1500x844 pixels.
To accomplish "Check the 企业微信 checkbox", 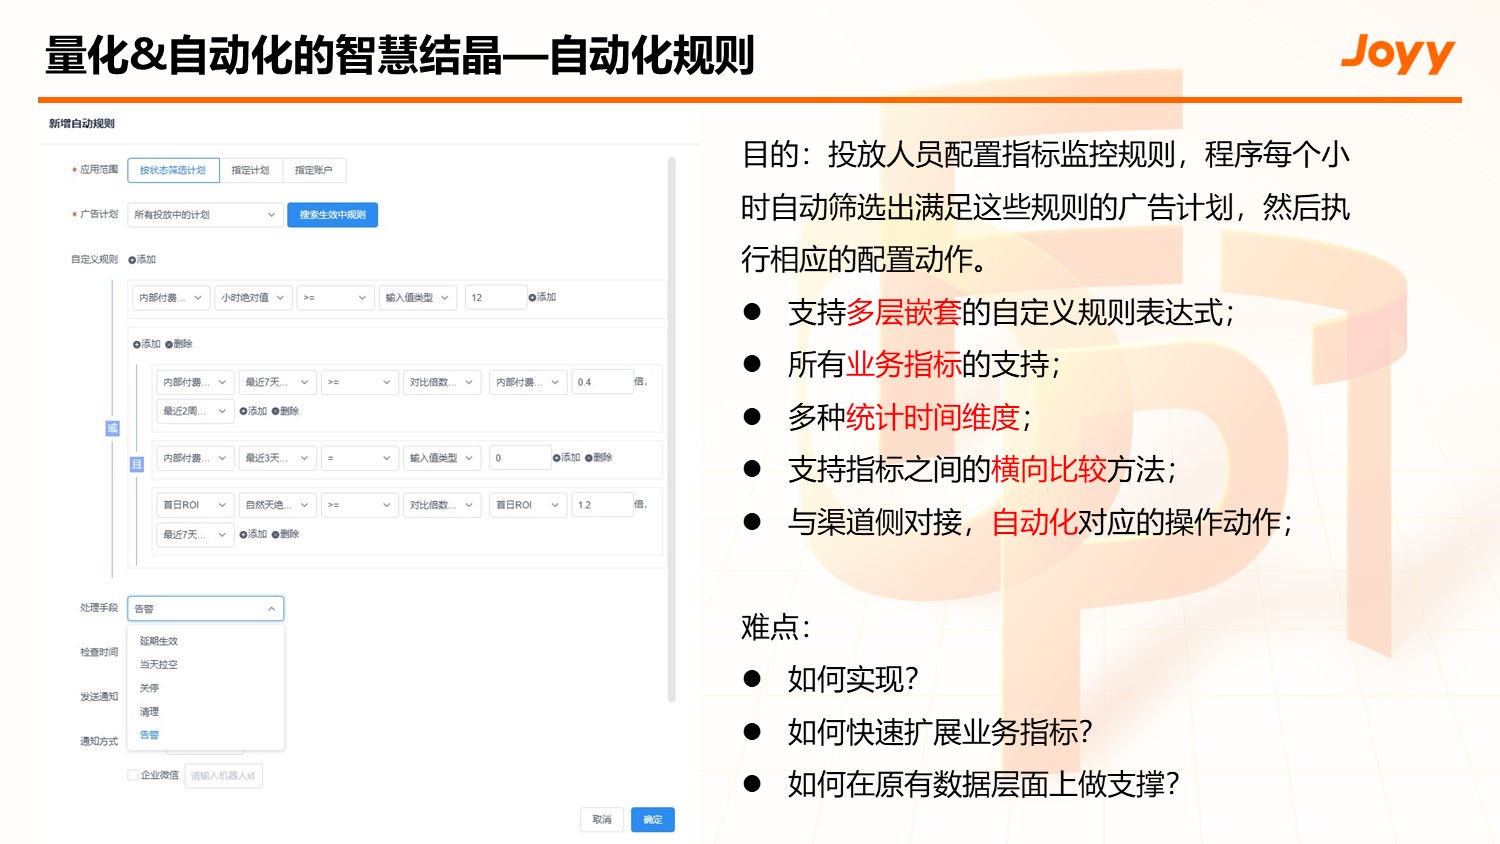I will tap(132, 775).
